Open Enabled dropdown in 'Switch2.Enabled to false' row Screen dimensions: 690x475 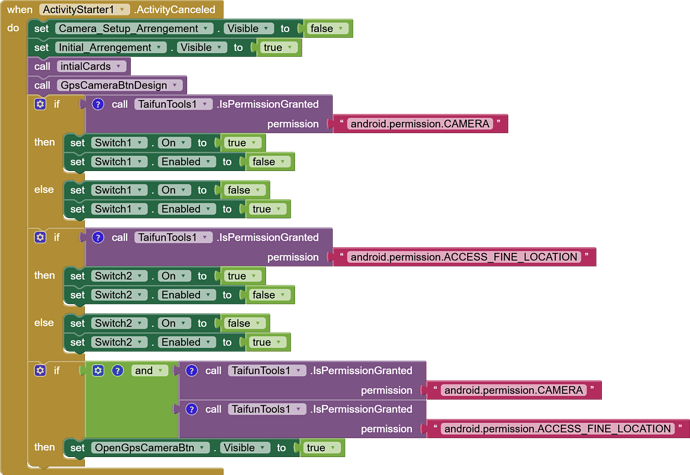tap(187, 295)
